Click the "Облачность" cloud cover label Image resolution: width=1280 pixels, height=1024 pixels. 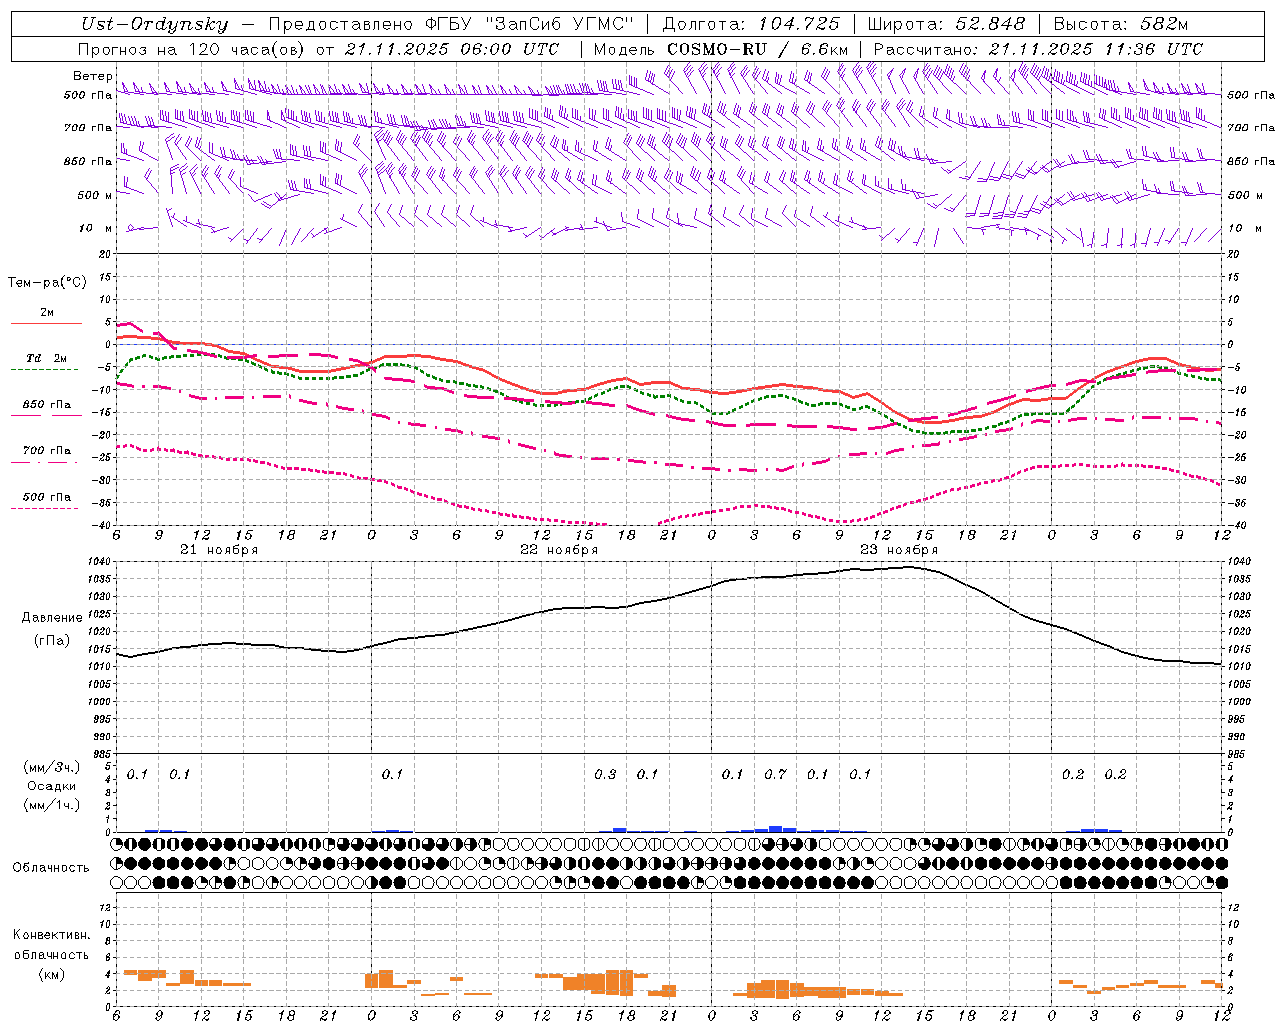click(51, 868)
